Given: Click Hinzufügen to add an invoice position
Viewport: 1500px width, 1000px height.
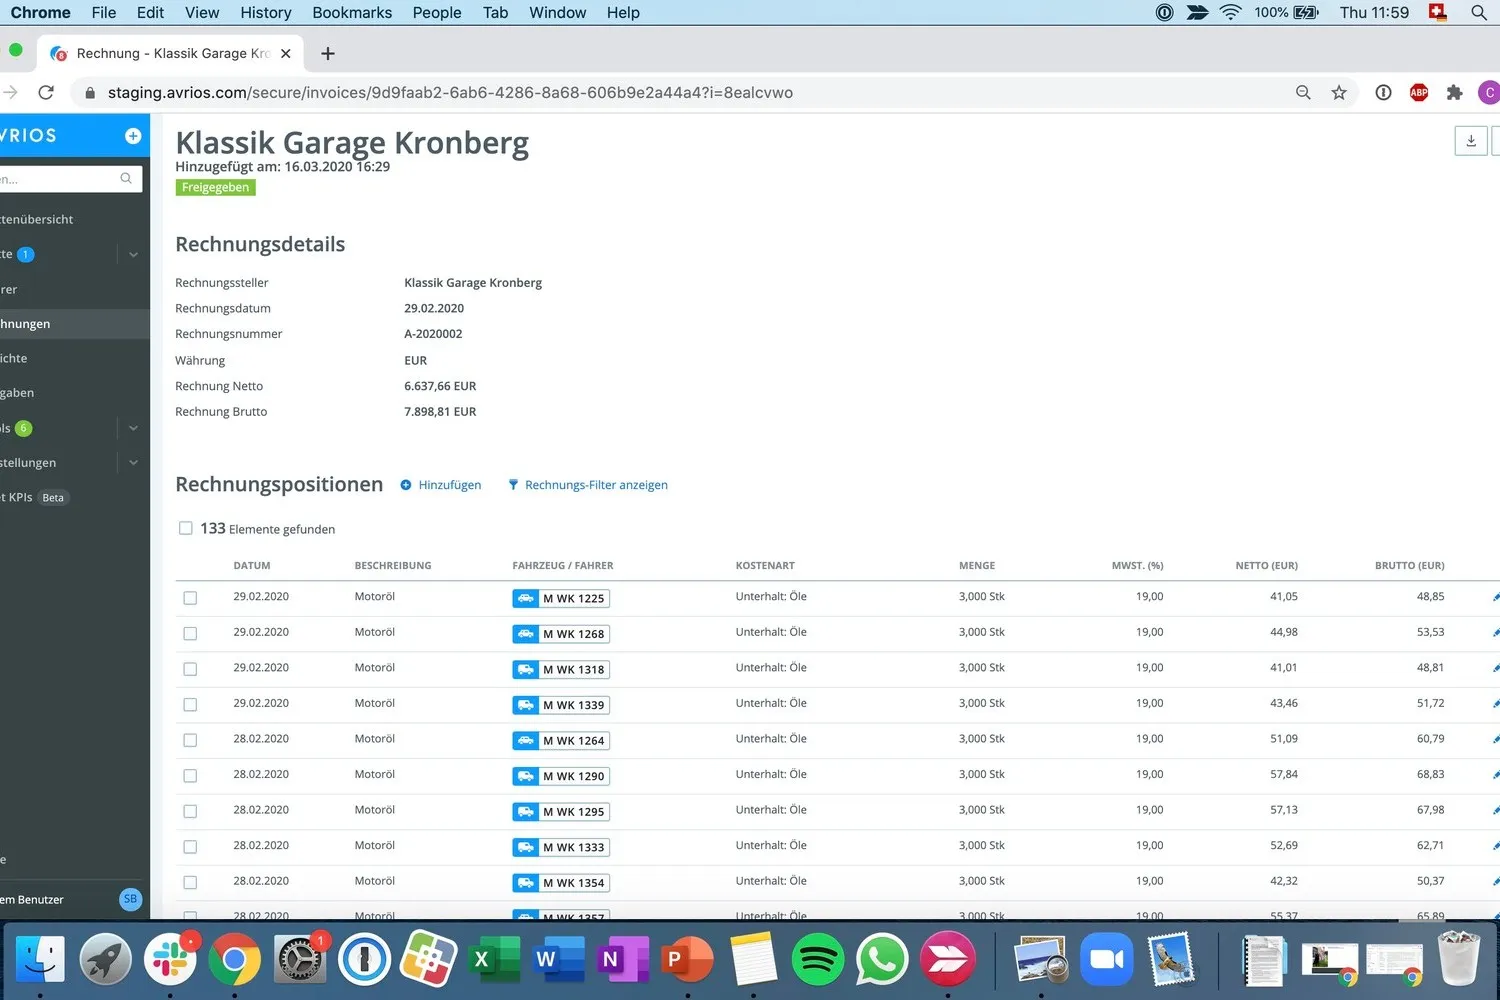Looking at the screenshot, I should coord(441,485).
